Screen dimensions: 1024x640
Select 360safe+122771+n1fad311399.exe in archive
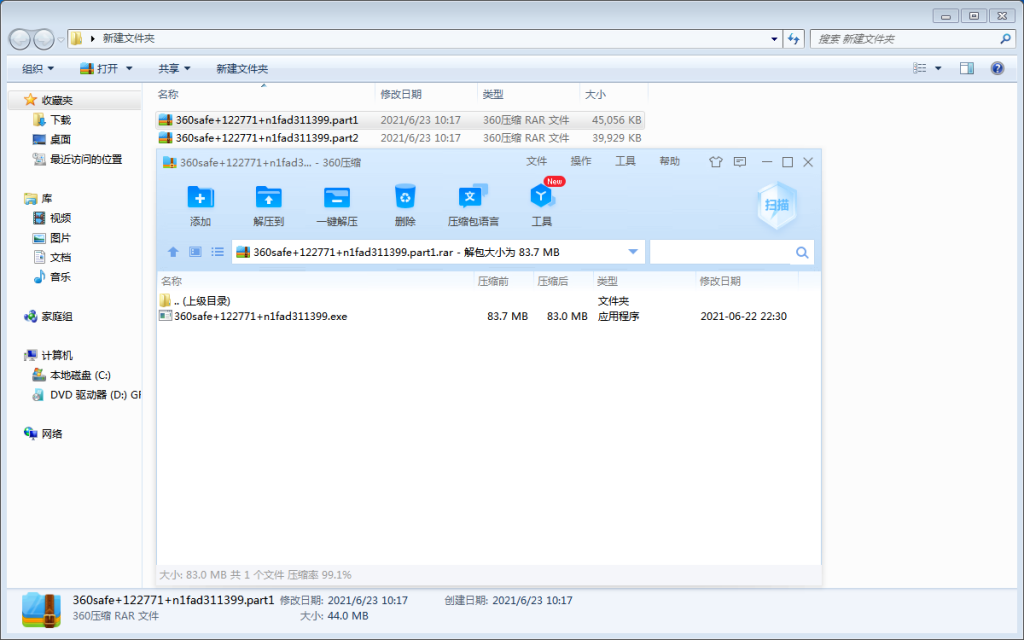pyautogui.click(x=488, y=316)
